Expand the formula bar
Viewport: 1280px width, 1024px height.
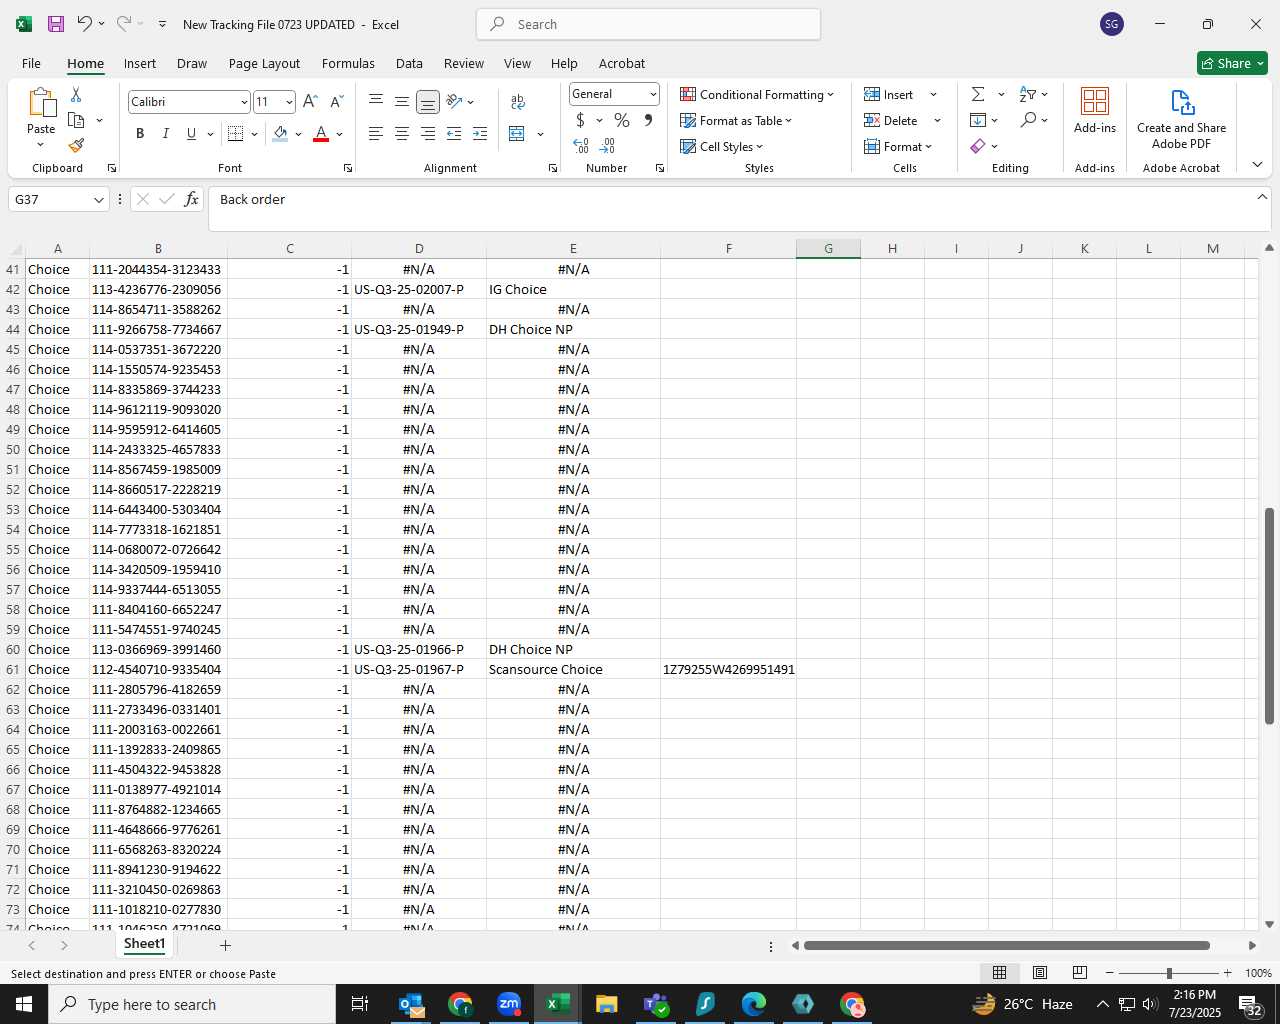(1262, 197)
